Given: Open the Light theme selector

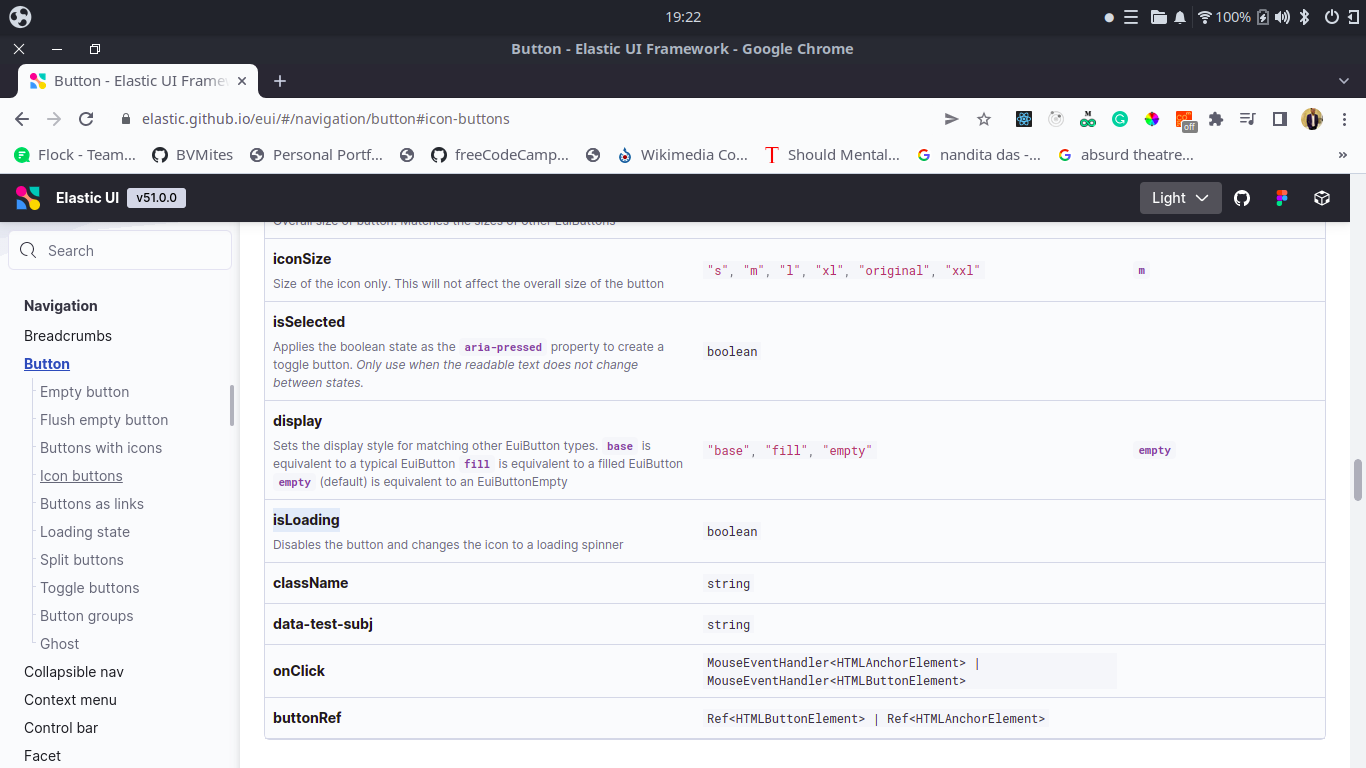Looking at the screenshot, I should [x=1180, y=198].
